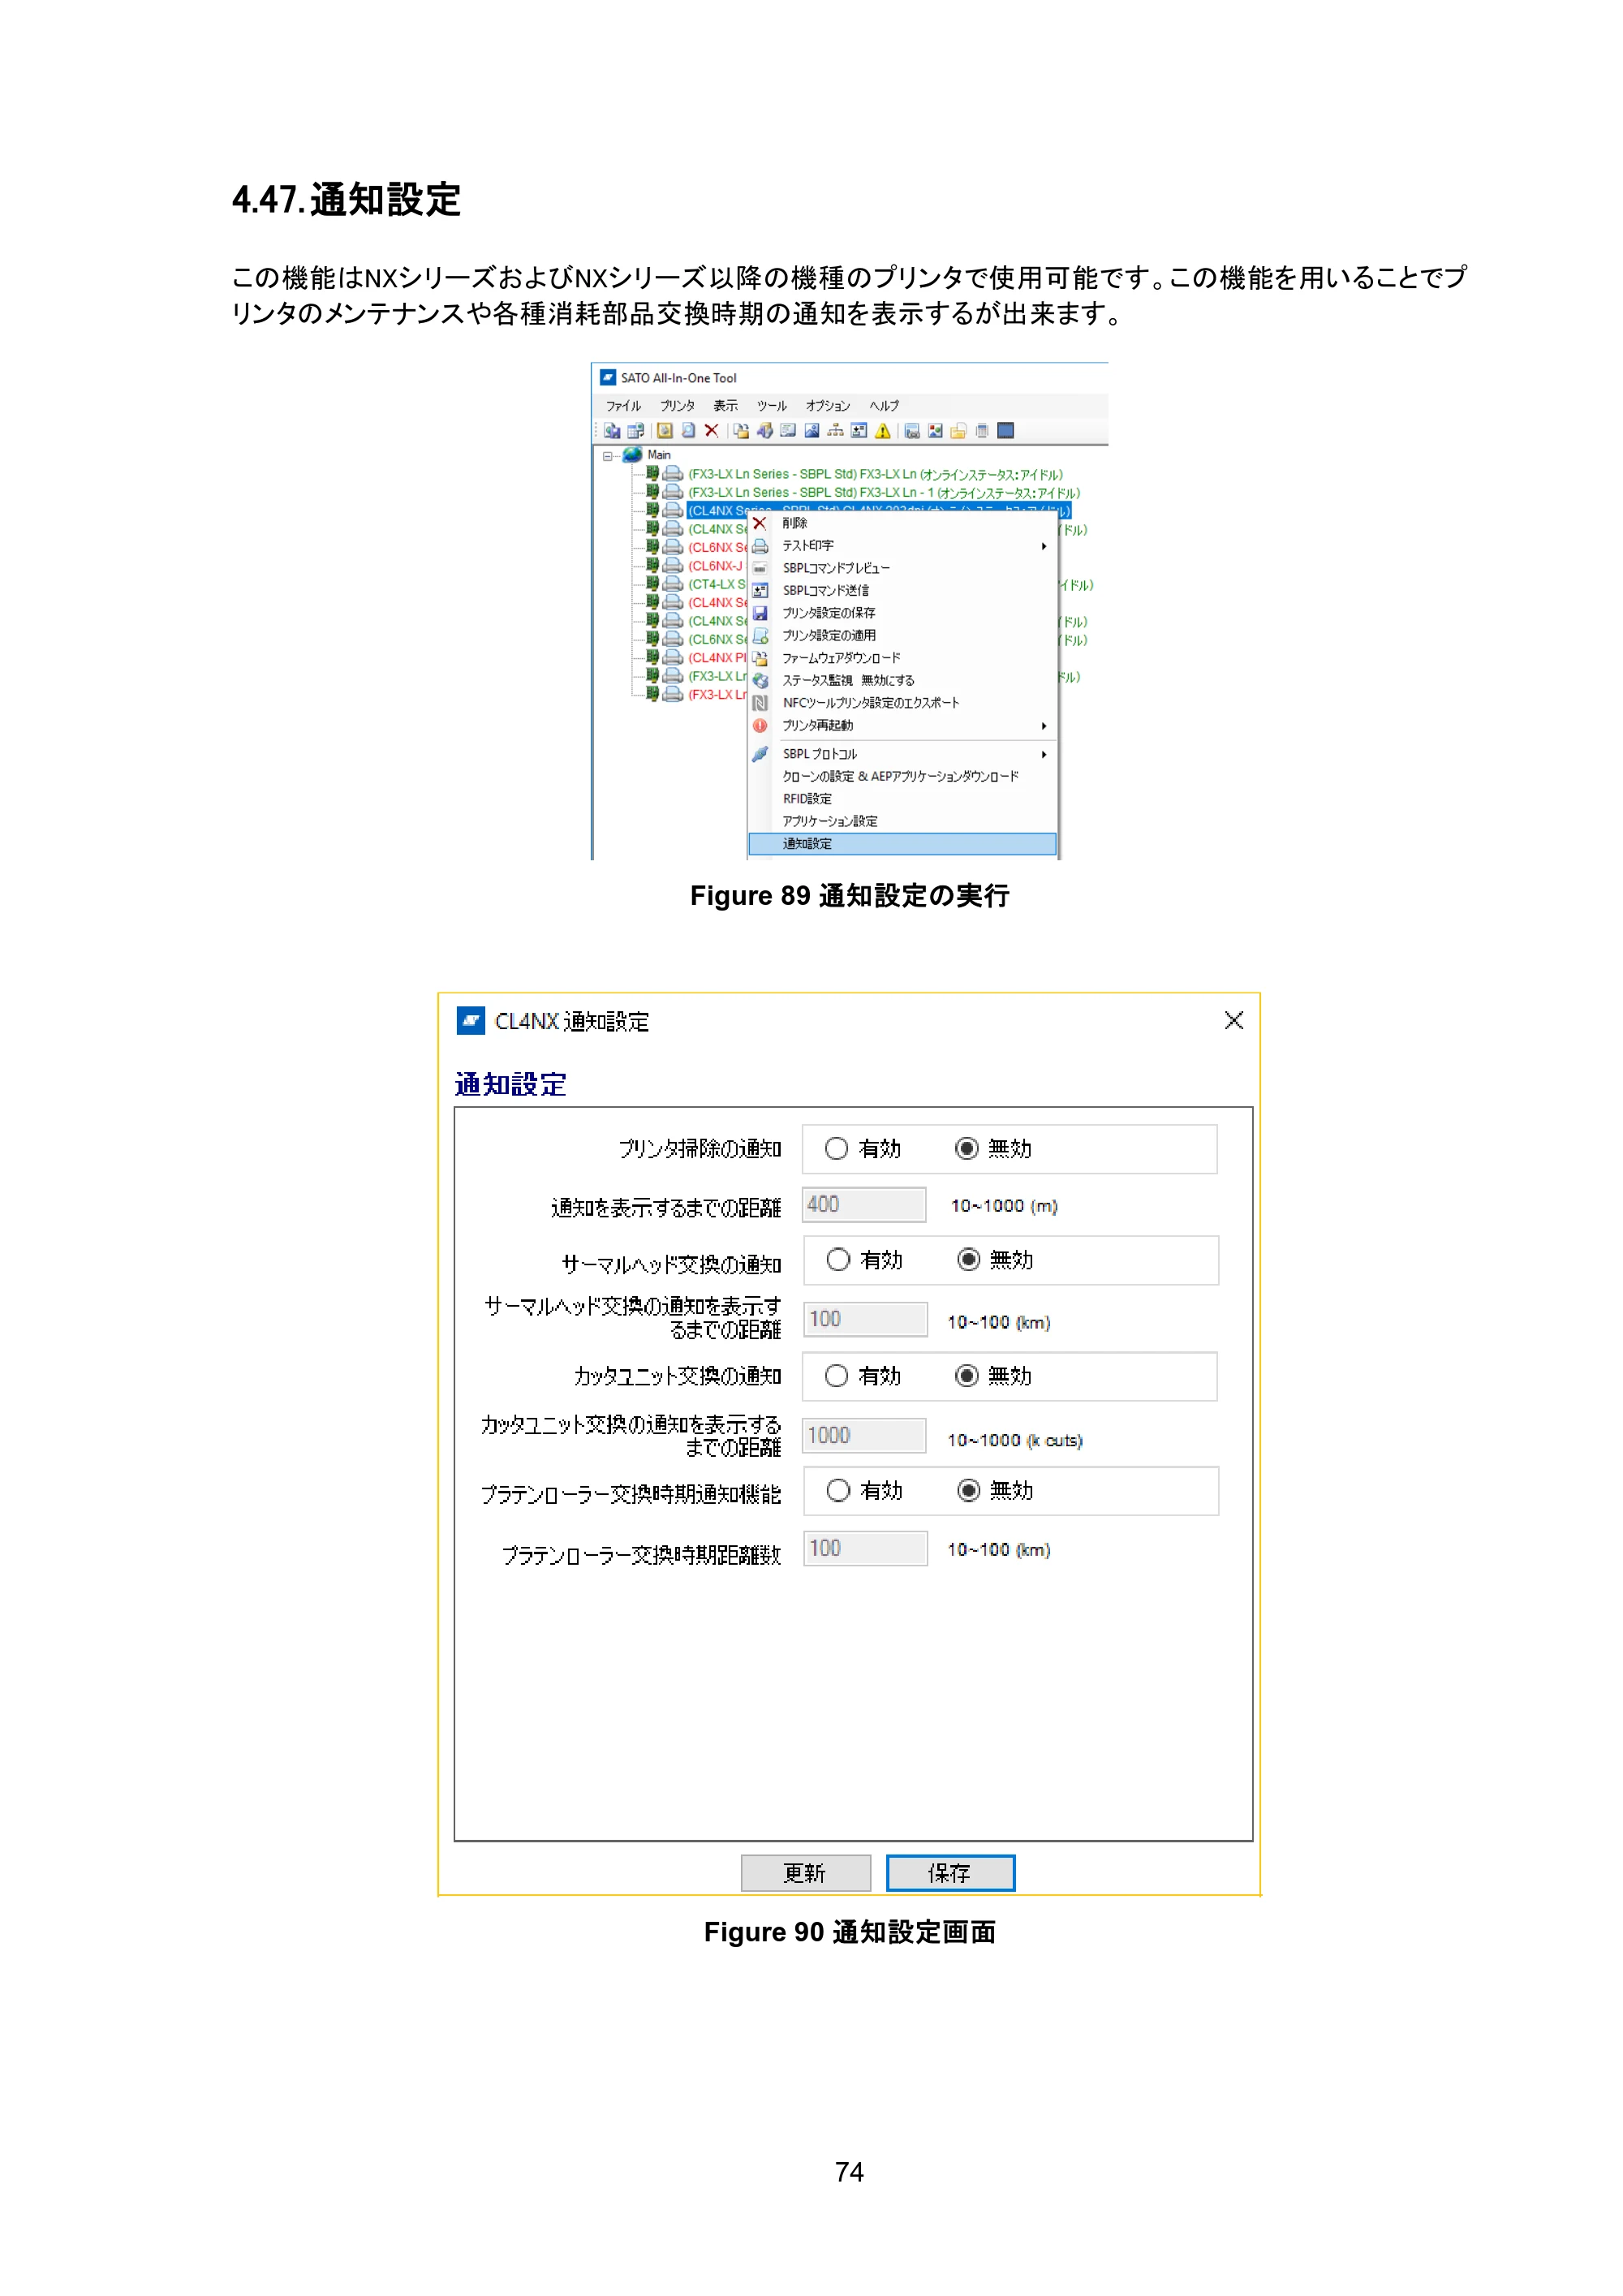Choose RFID設定 in the context menu
The image size is (1623, 2296).
(902, 799)
